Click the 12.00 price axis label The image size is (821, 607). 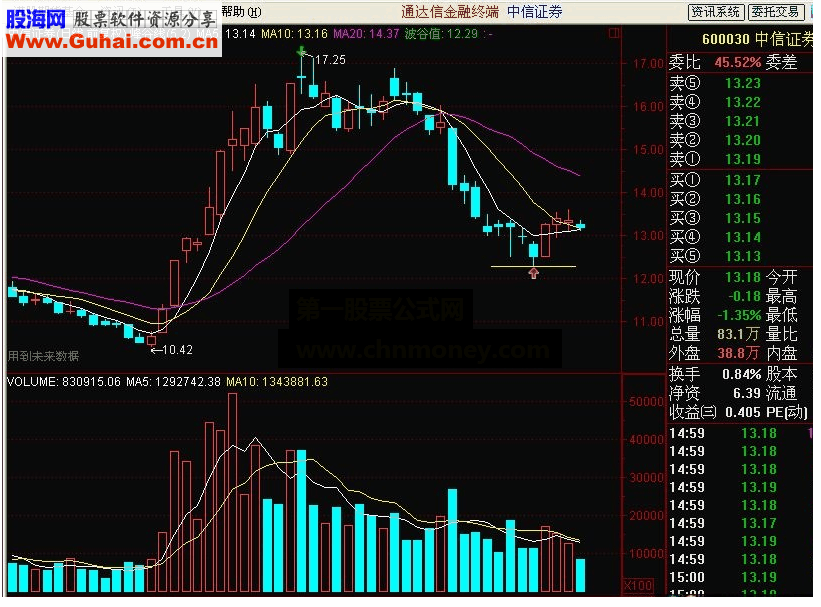tap(648, 279)
